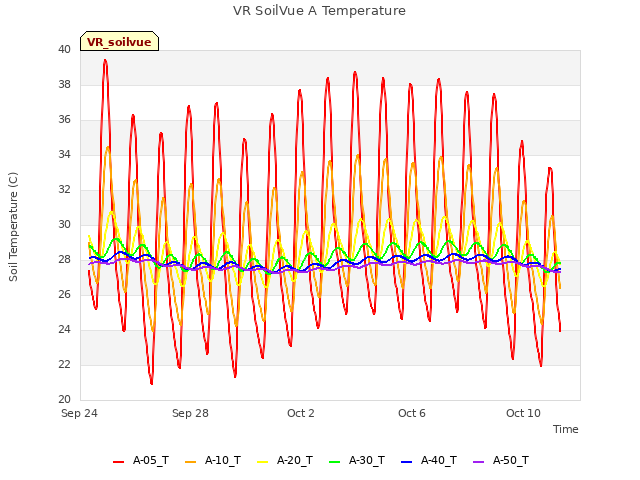The width and height of the screenshot is (640, 480).
Task: Click the Sep 28 x-axis label
Action: 190,413
